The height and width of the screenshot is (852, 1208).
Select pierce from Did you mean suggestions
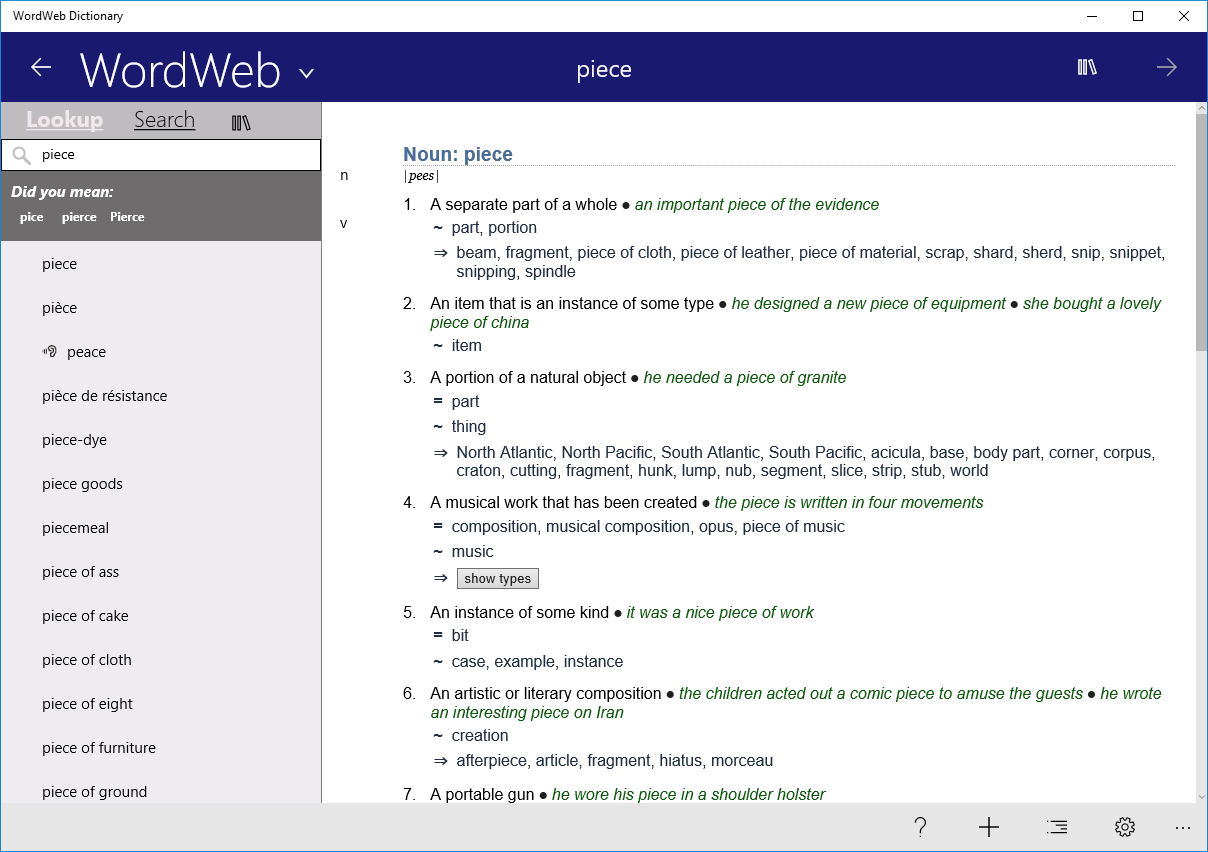pyautogui.click(x=79, y=216)
